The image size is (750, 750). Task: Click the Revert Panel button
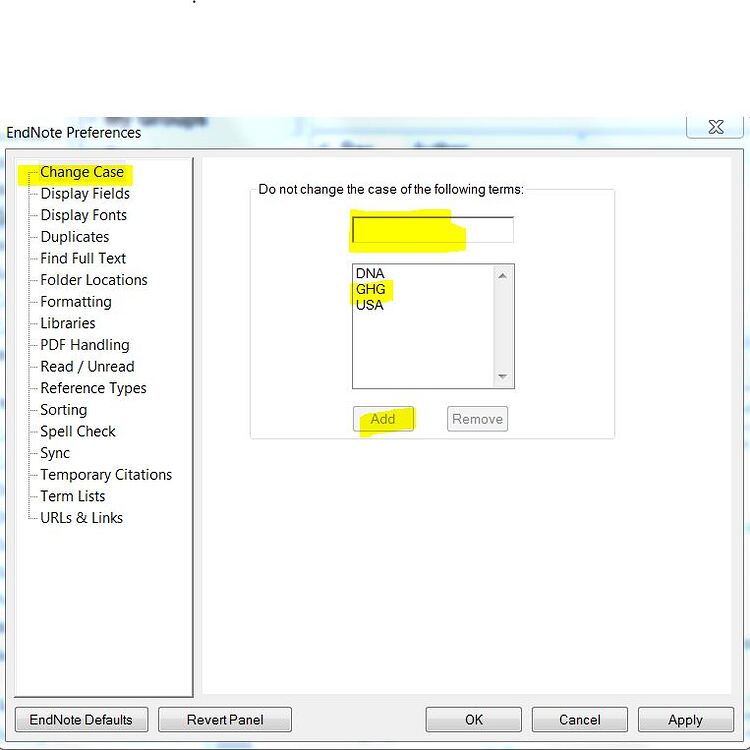tap(225, 720)
